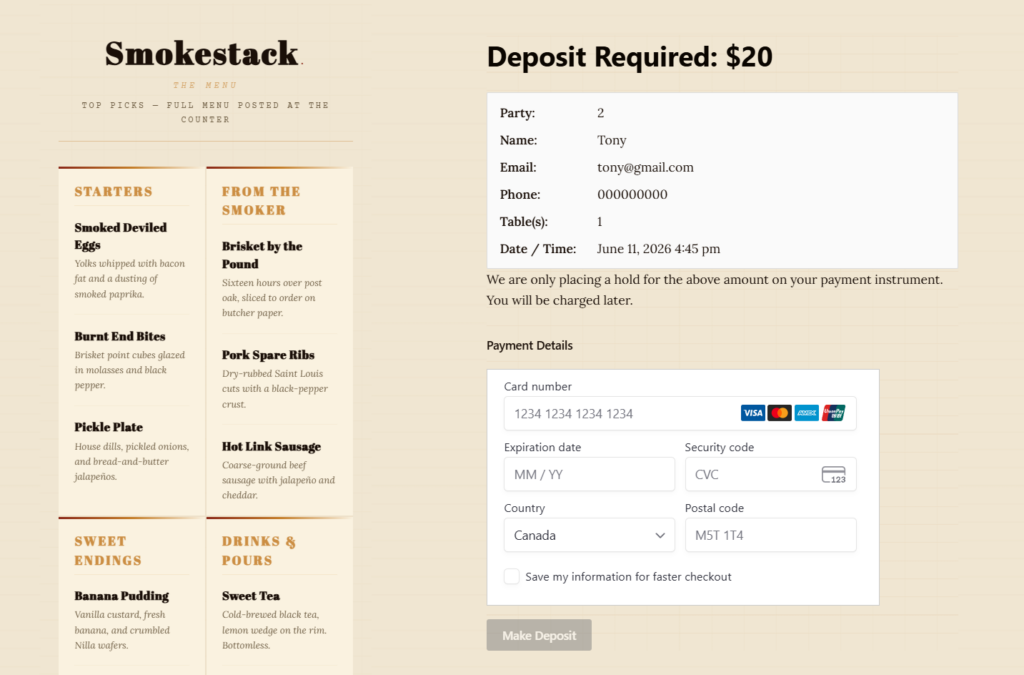Image resolution: width=1024 pixels, height=675 pixels.
Task: Click the date value June 11, 2026 4:45 pm
Action: point(658,249)
